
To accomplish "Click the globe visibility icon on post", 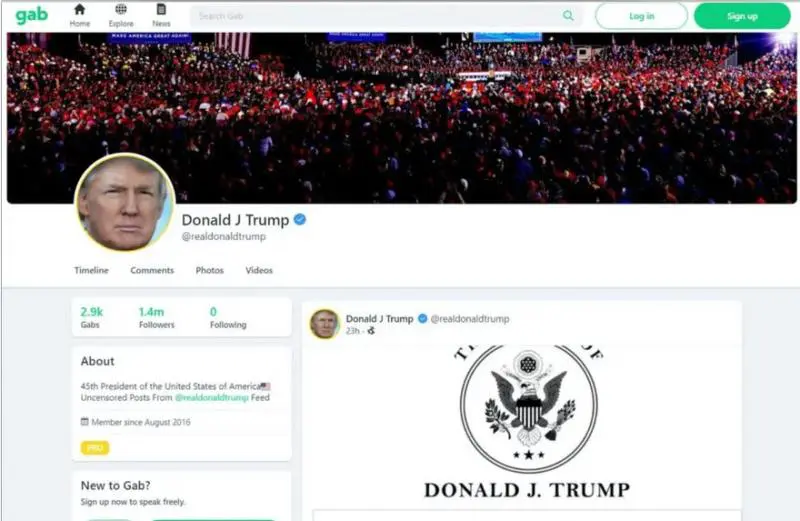I will click(x=371, y=331).
